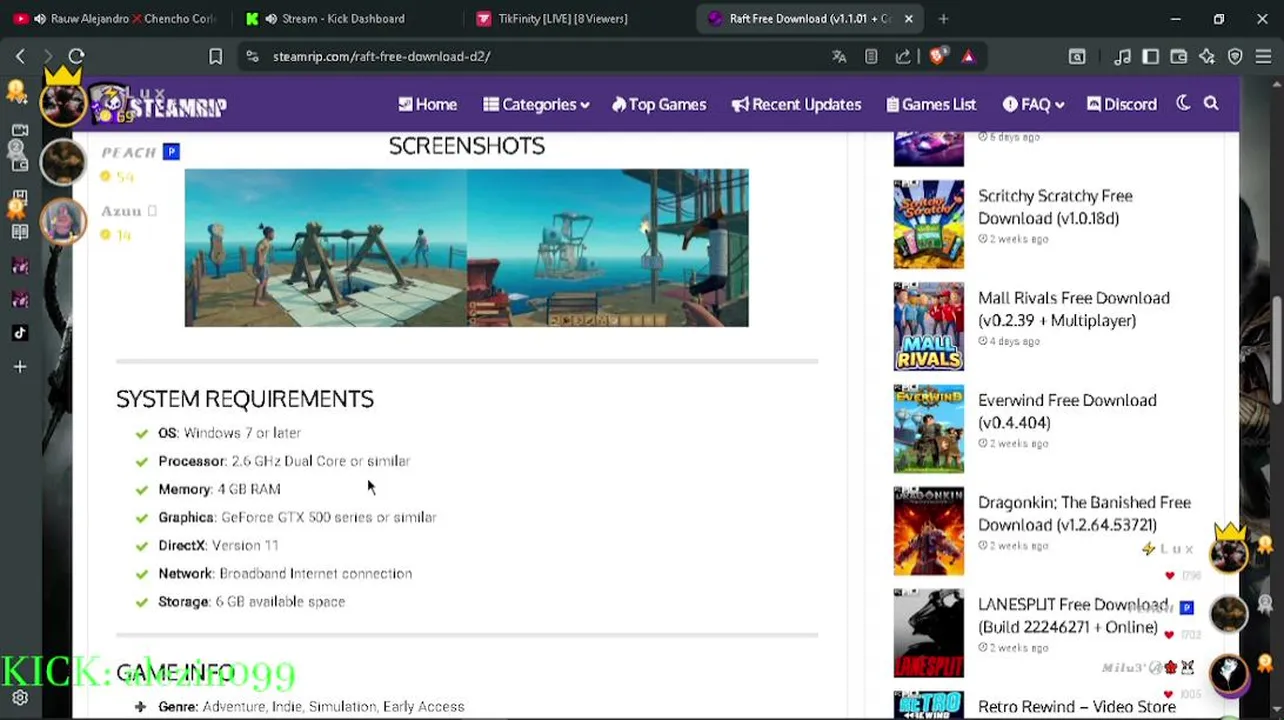The image size is (1284, 720).
Task: Open Leo AI sparkle icon
Action: click(1207, 57)
